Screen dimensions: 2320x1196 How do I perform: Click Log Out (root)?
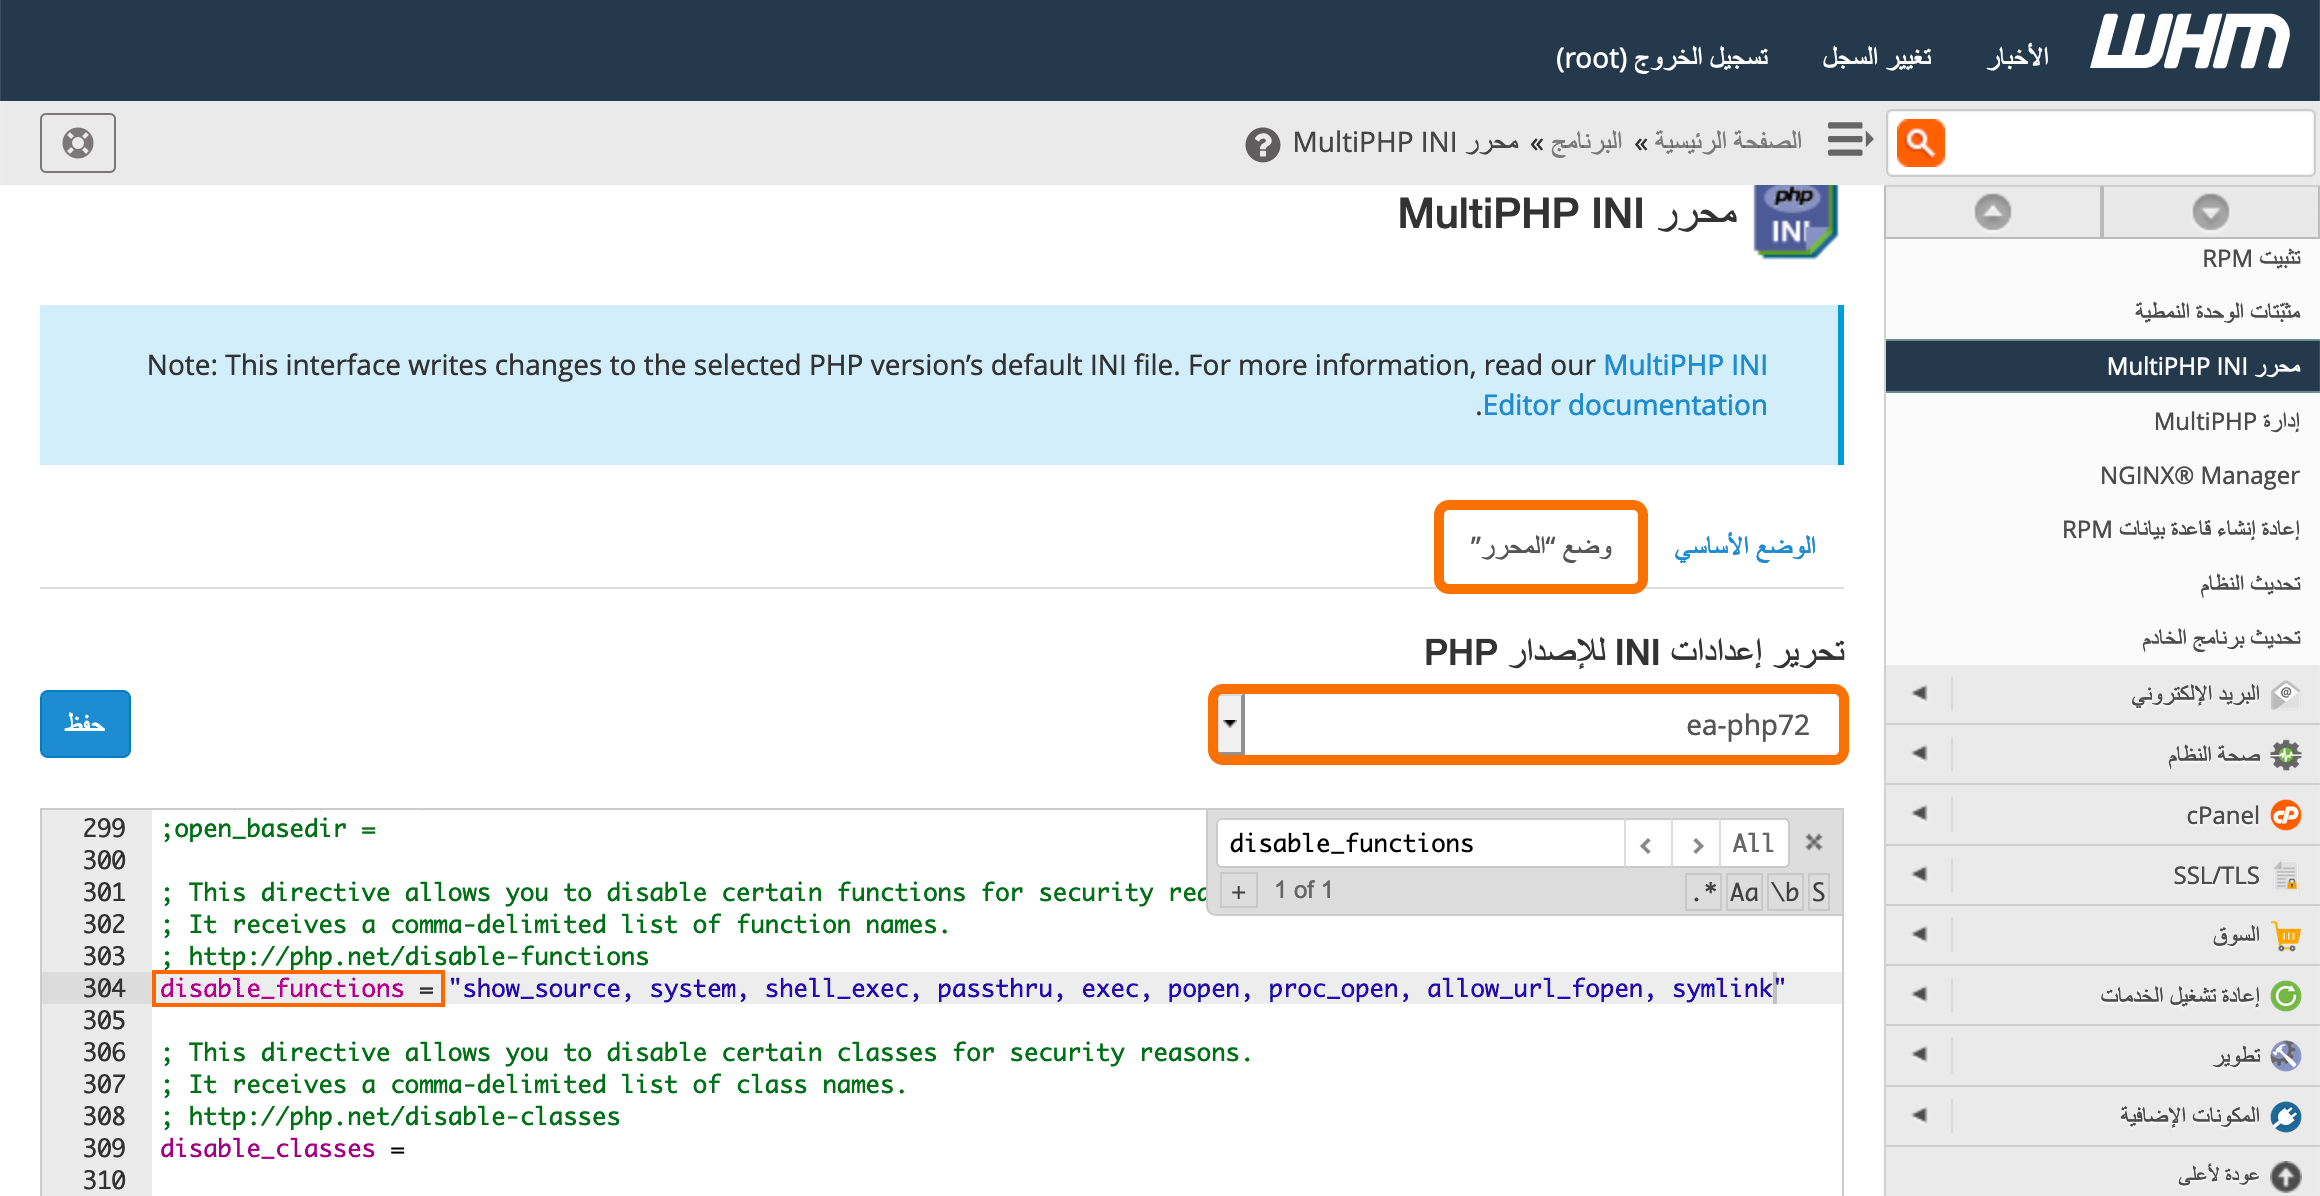click(1662, 58)
